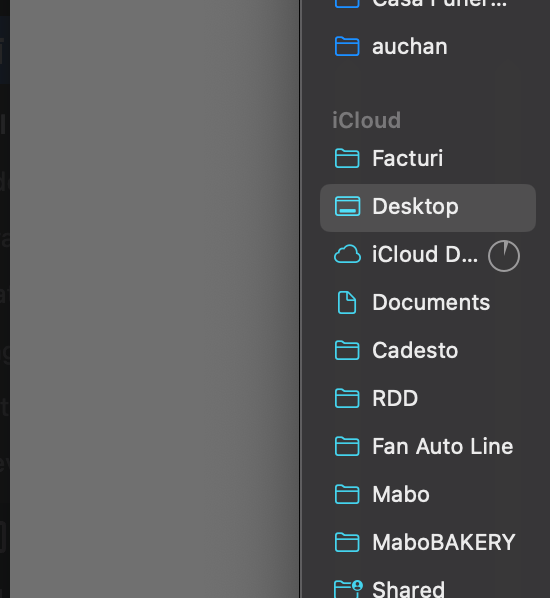Select the Cadesto folder icon
Image resolution: width=550 pixels, height=598 pixels.
tap(347, 350)
